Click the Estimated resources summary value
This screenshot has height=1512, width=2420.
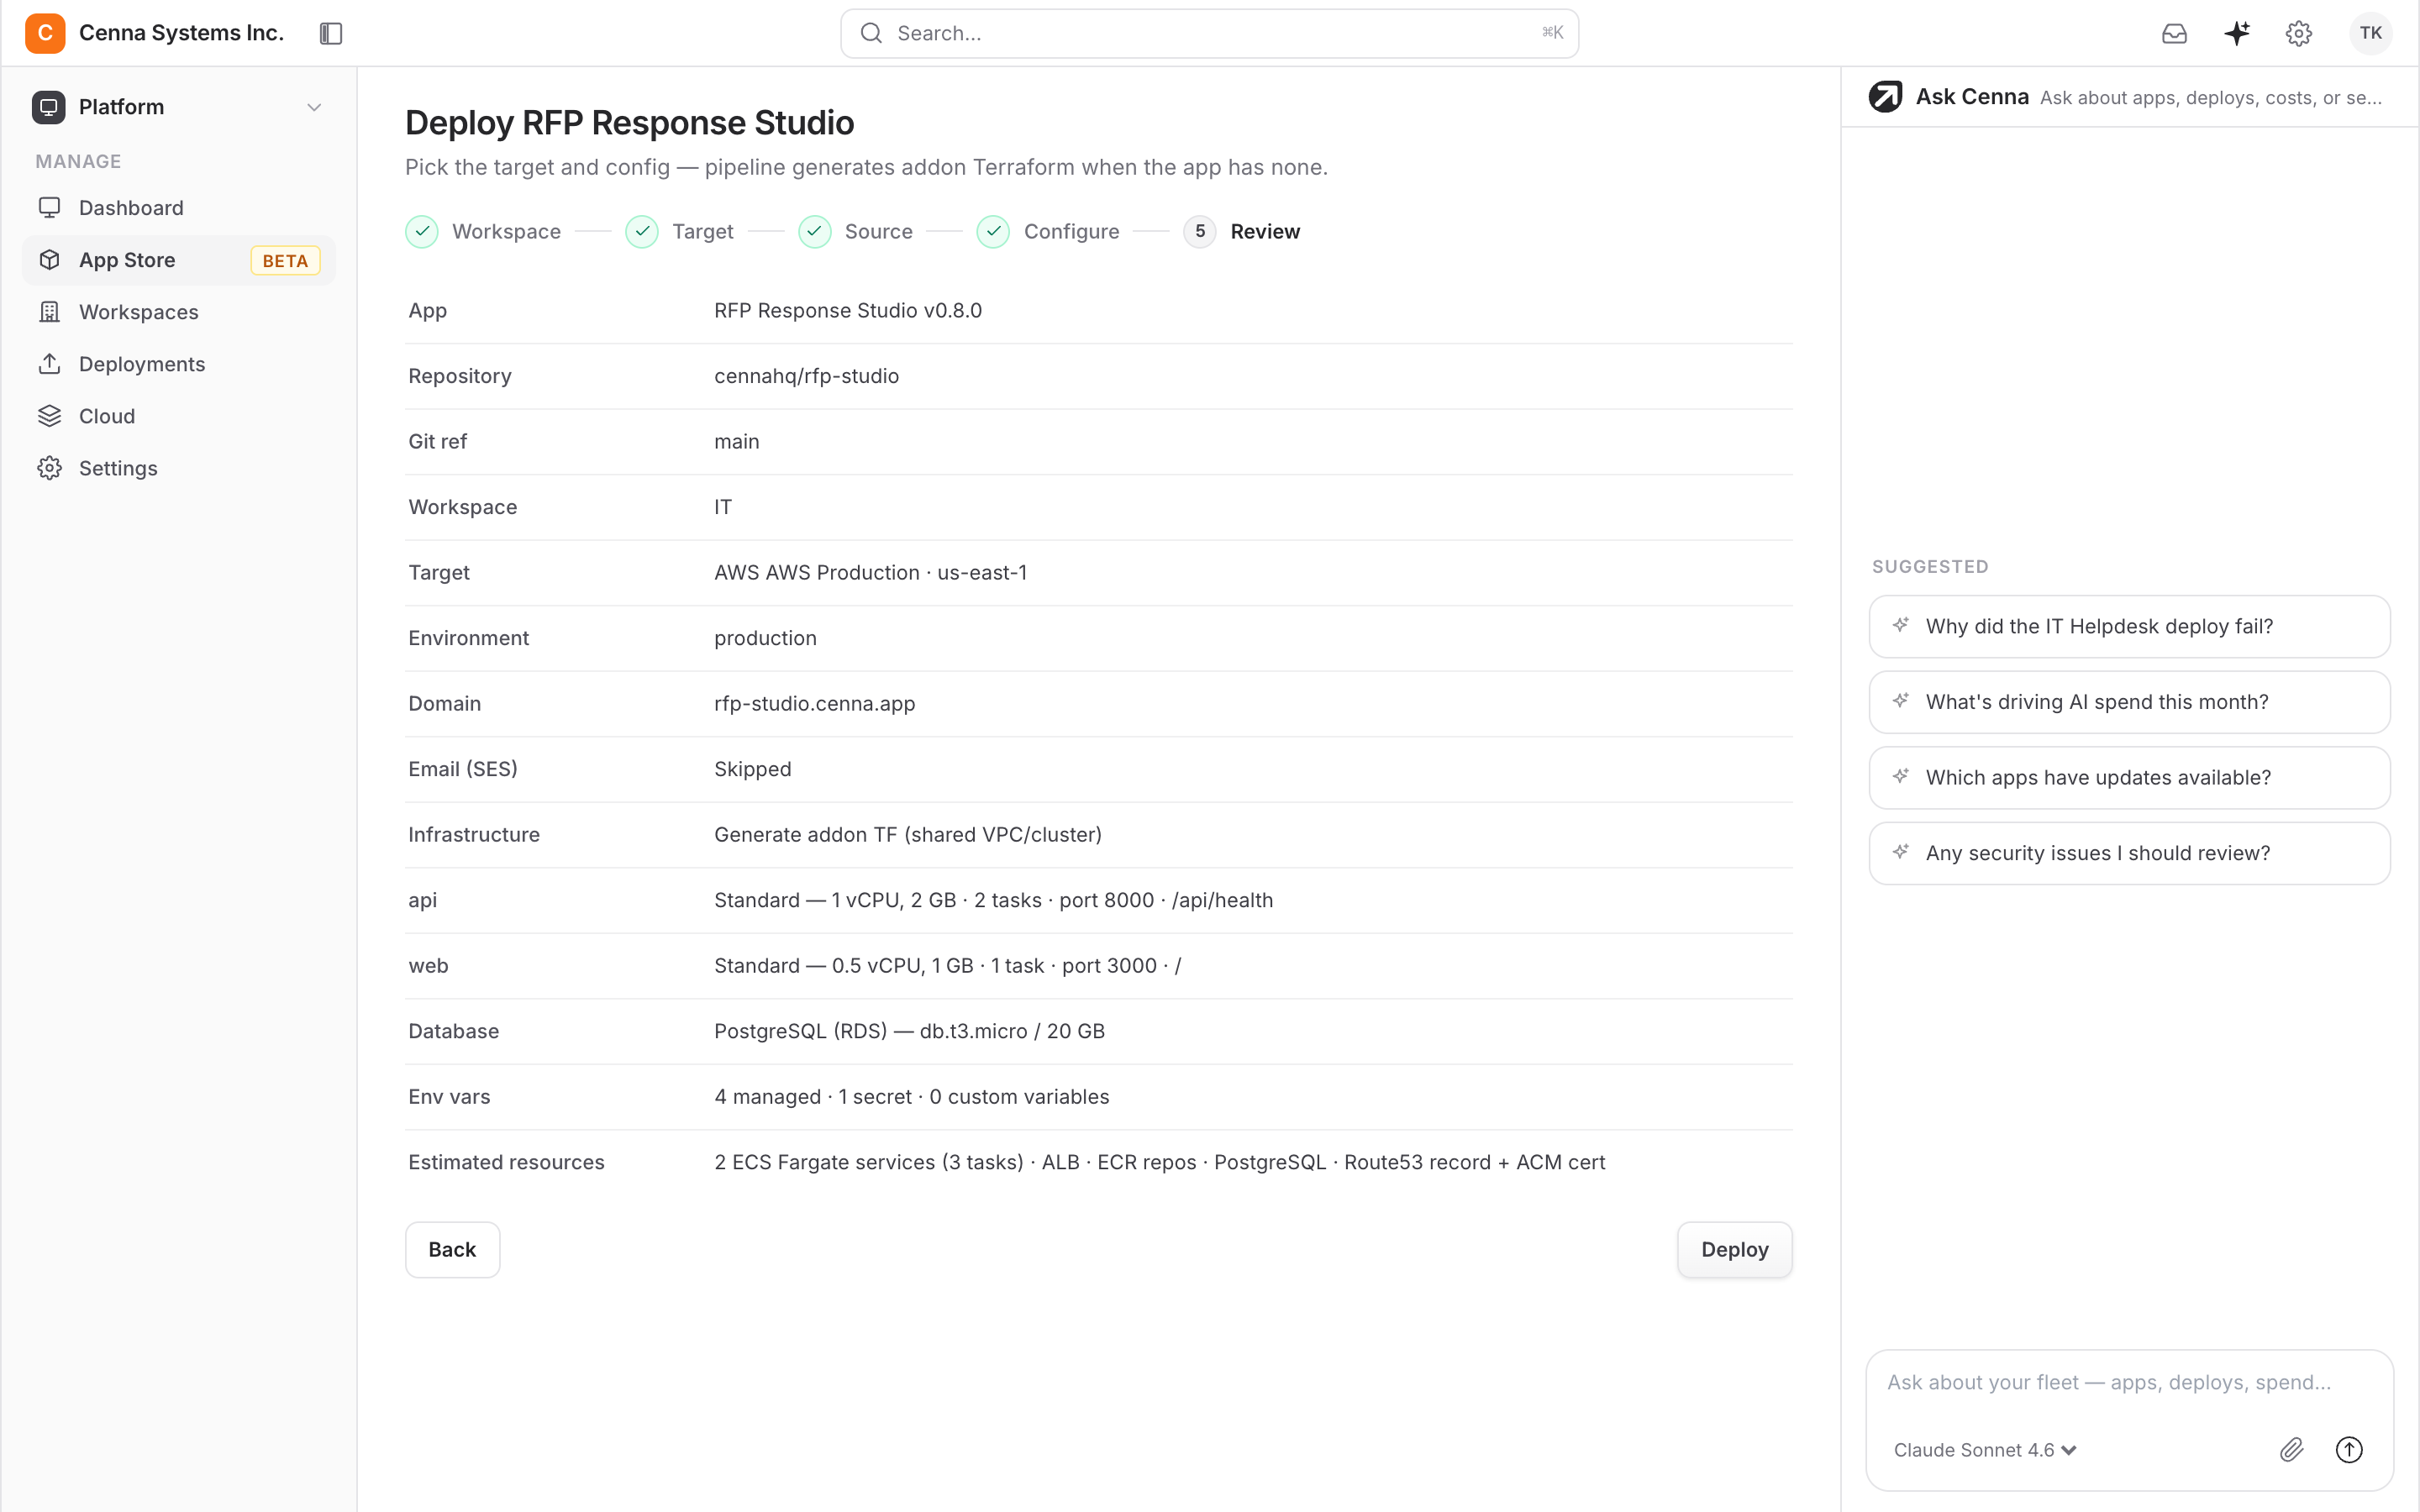click(x=1159, y=1162)
